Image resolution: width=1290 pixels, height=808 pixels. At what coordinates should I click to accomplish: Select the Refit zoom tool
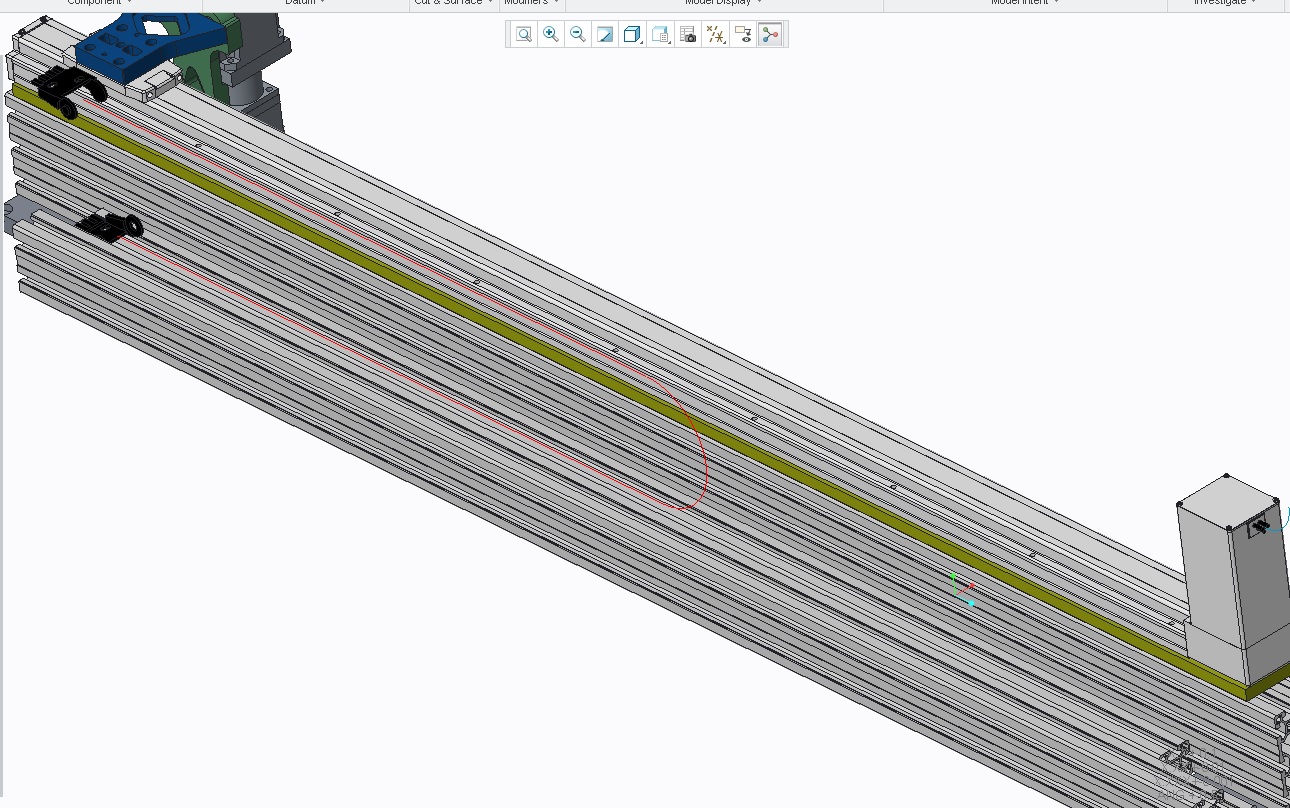pyautogui.click(x=523, y=34)
